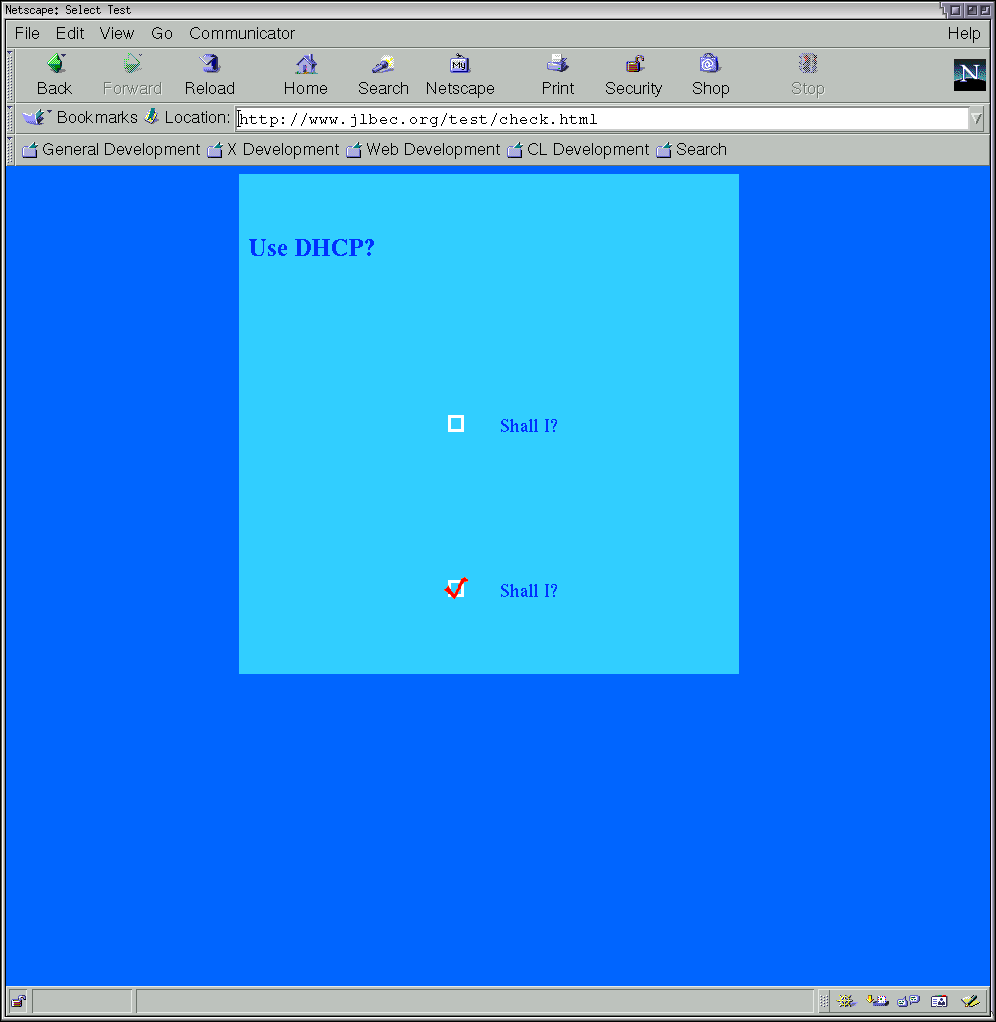Go to the Home page
The width and height of the screenshot is (996, 1022).
pyautogui.click(x=306, y=74)
